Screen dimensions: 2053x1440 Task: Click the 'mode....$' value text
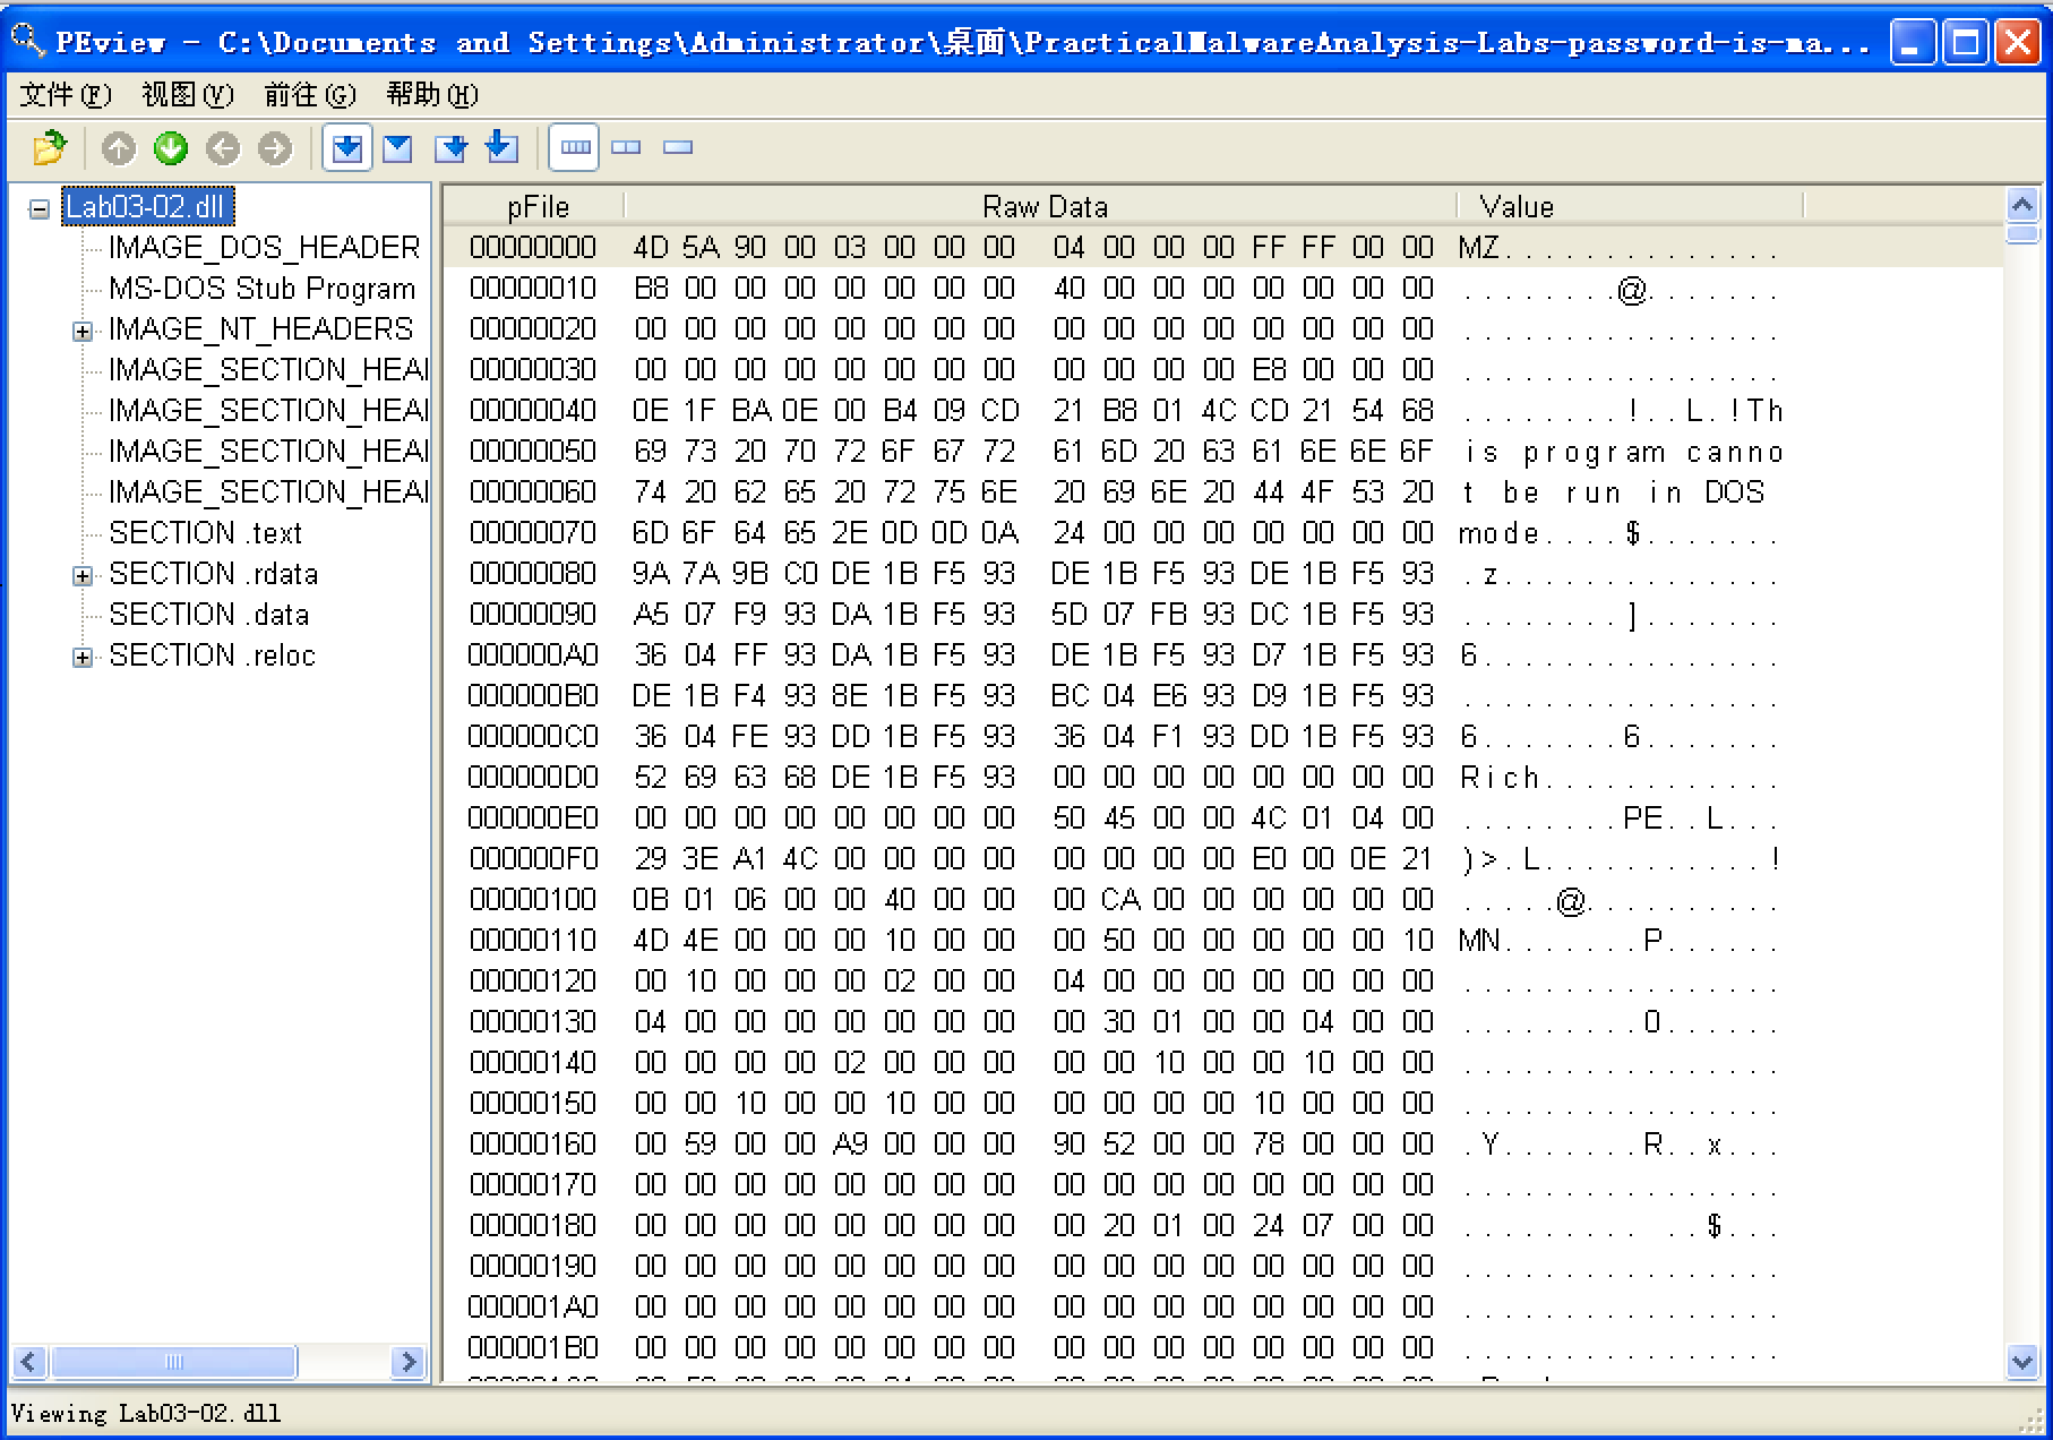tap(1550, 533)
